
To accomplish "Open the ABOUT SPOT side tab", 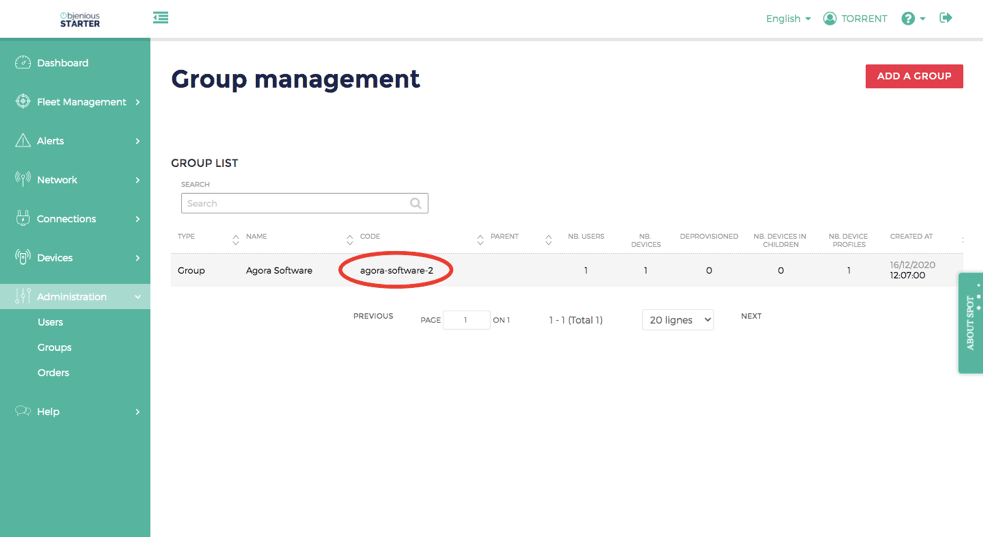I will coord(970,323).
